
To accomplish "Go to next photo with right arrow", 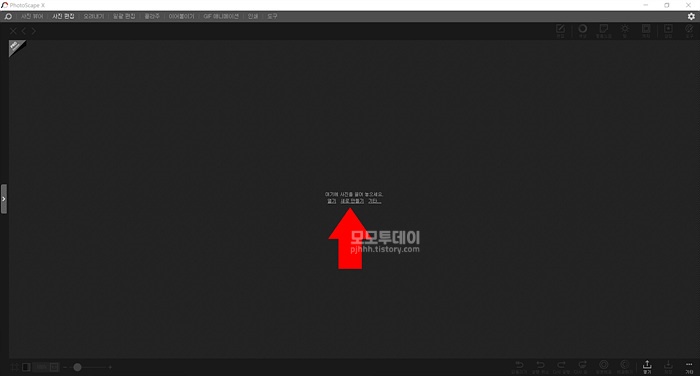I will click(33, 31).
